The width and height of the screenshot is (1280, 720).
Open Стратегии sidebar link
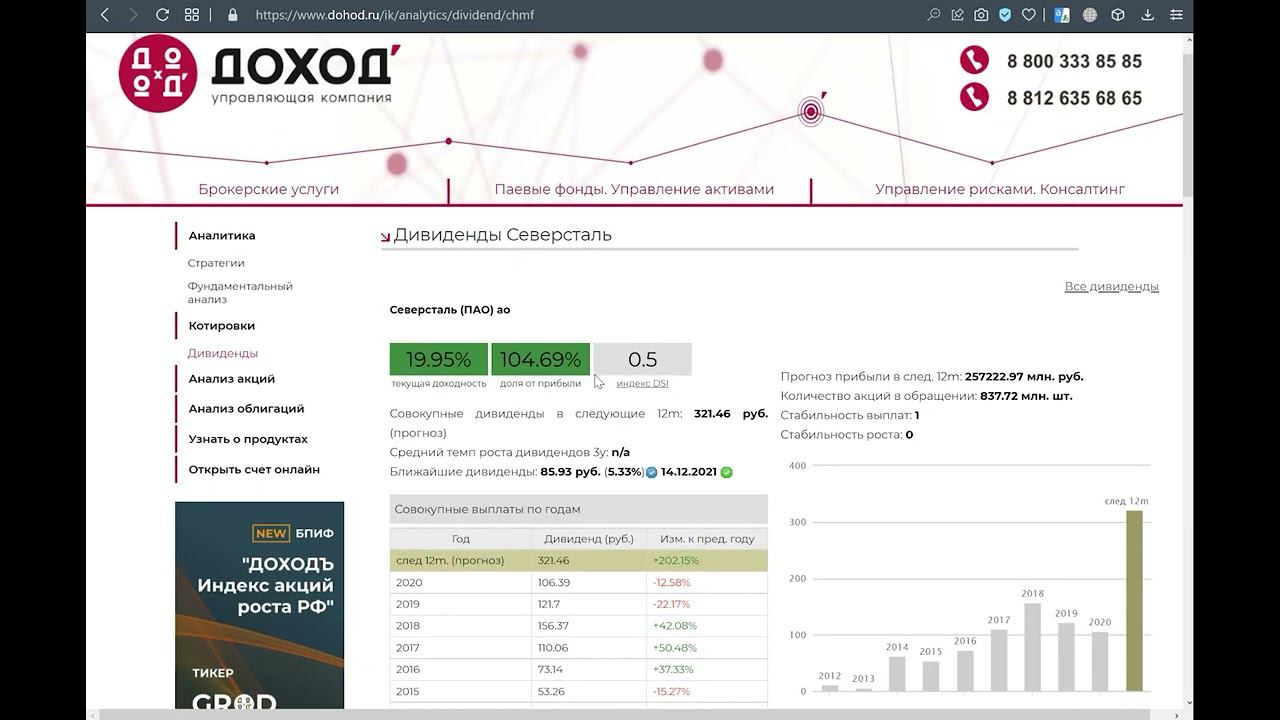[x=216, y=263]
